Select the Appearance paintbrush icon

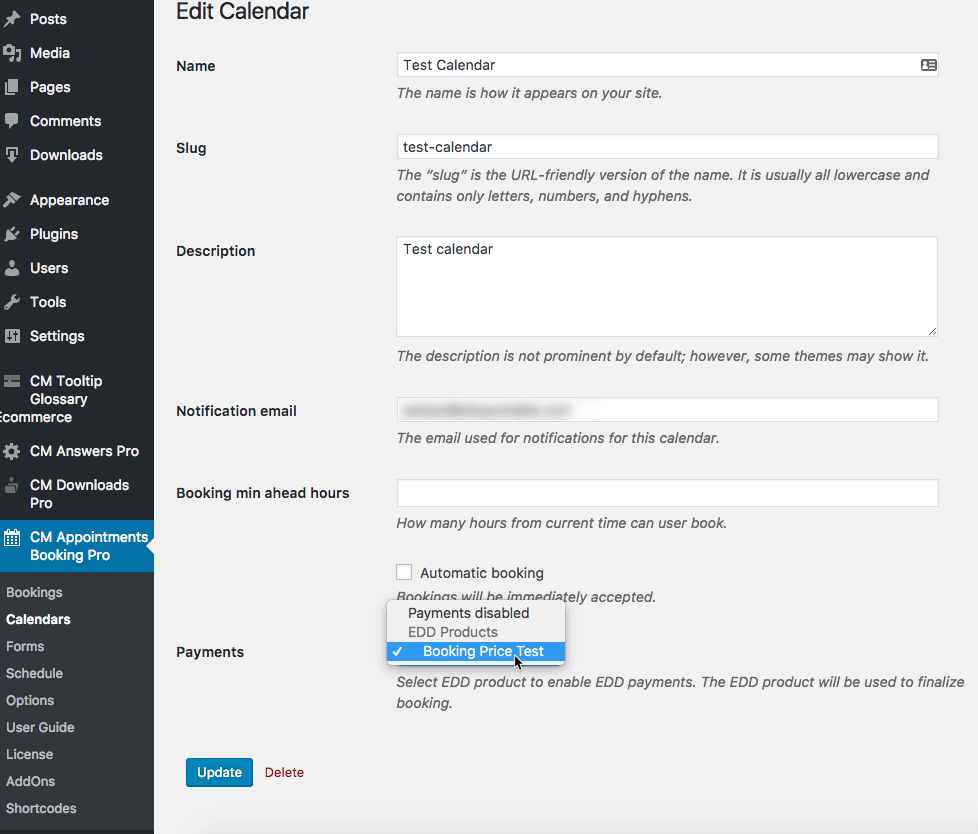click(x=12, y=200)
